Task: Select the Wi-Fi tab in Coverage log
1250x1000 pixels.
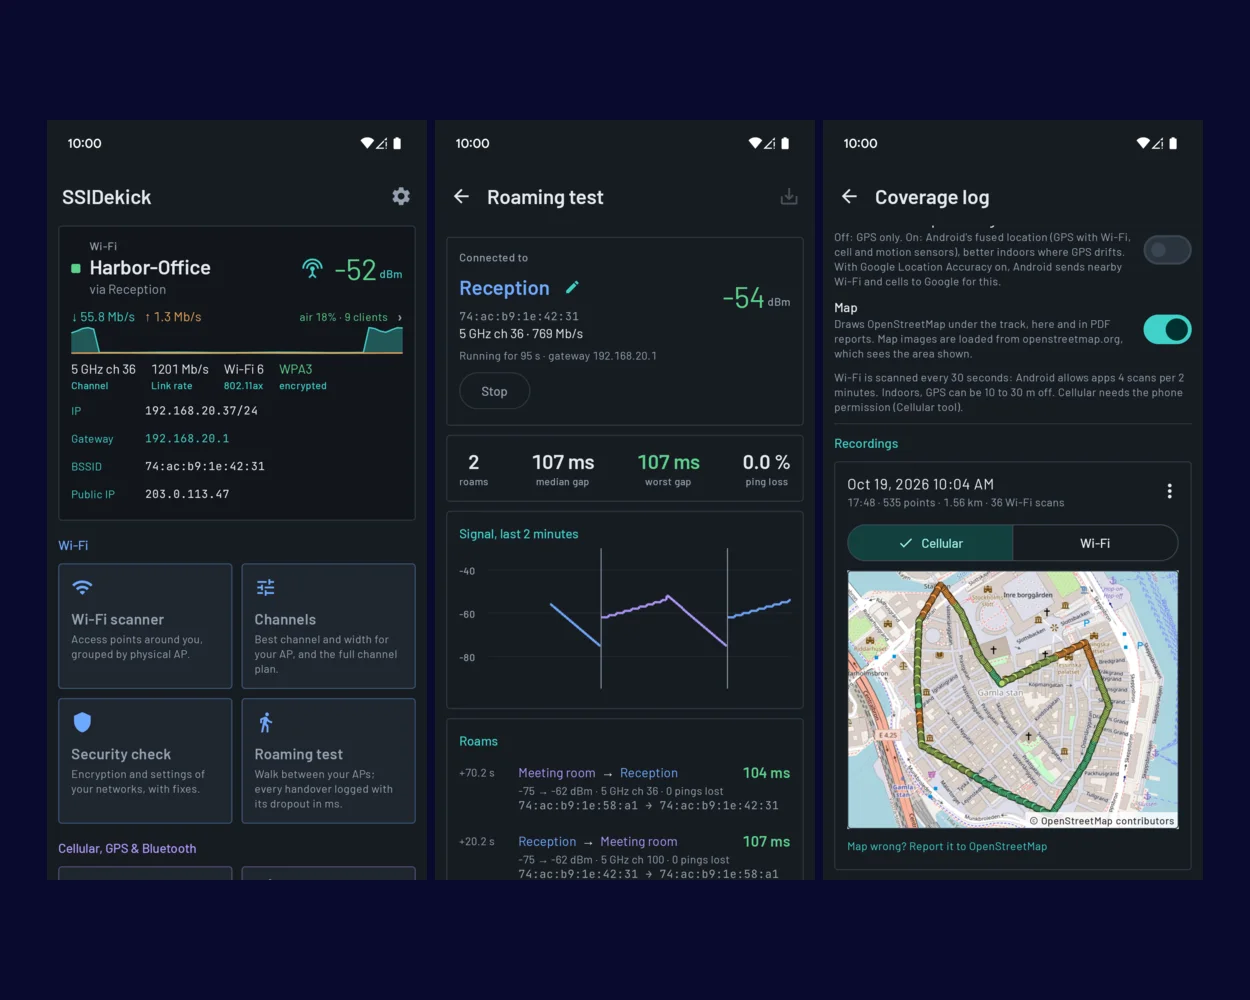Action: [1095, 543]
